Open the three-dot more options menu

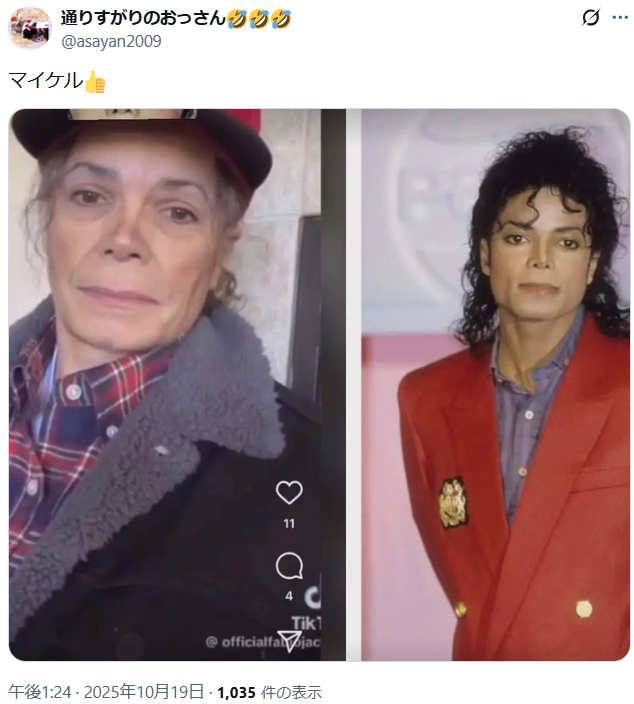pyautogui.click(x=620, y=18)
